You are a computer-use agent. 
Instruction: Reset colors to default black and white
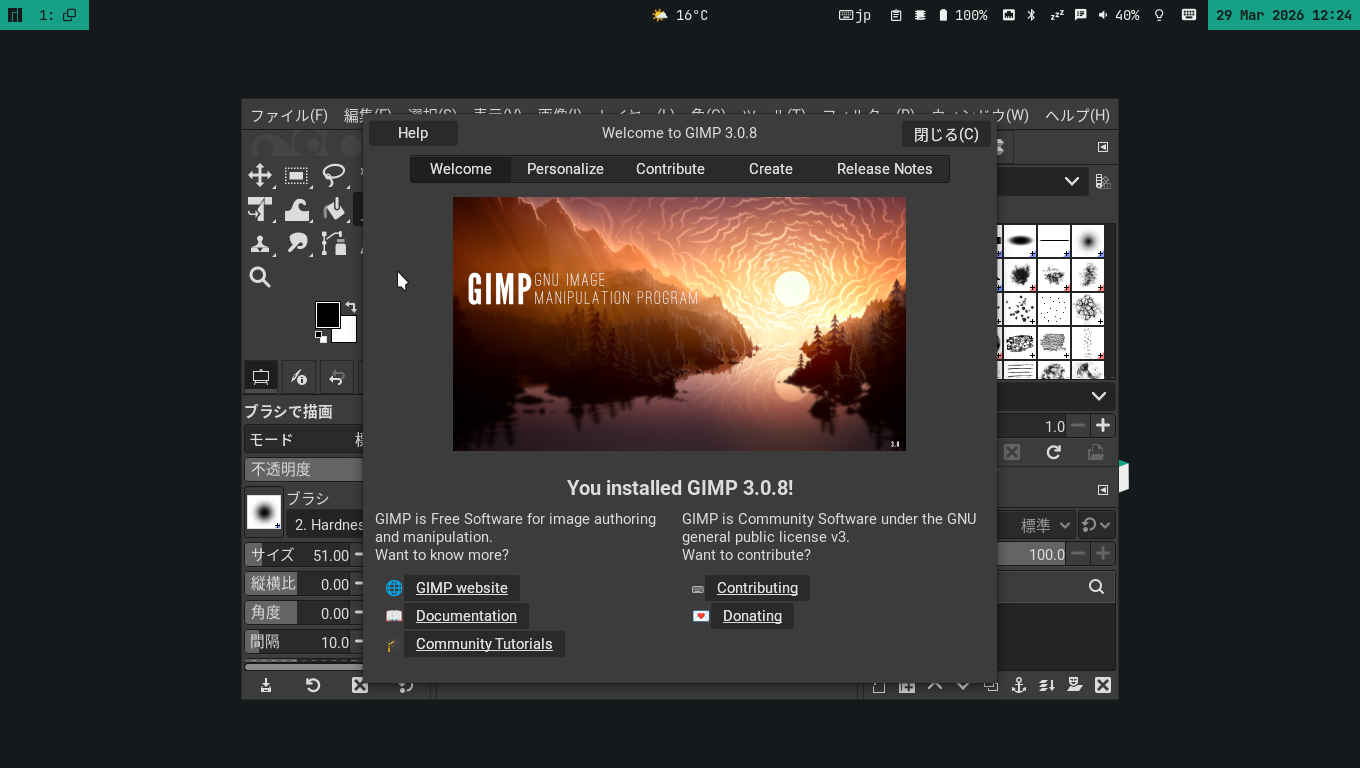tap(320, 338)
